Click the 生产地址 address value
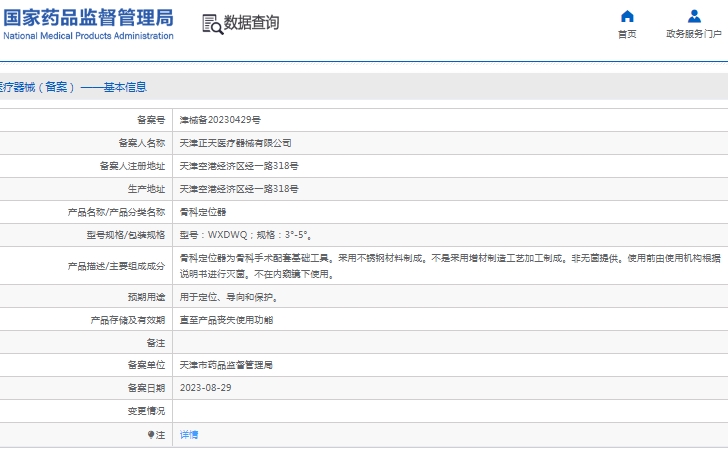 [x=239, y=189]
